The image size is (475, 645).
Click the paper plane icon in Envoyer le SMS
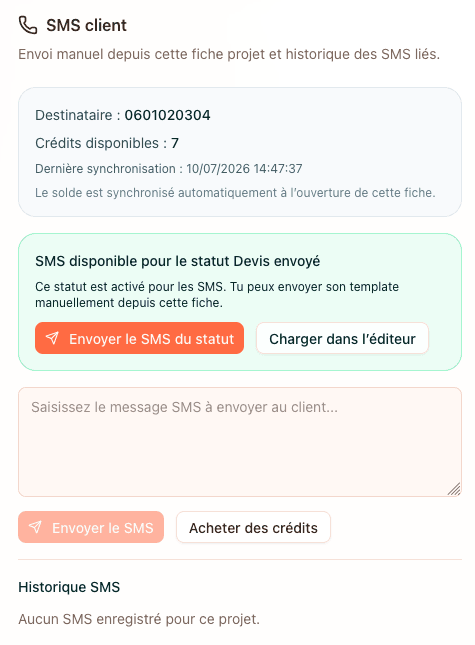(35, 527)
